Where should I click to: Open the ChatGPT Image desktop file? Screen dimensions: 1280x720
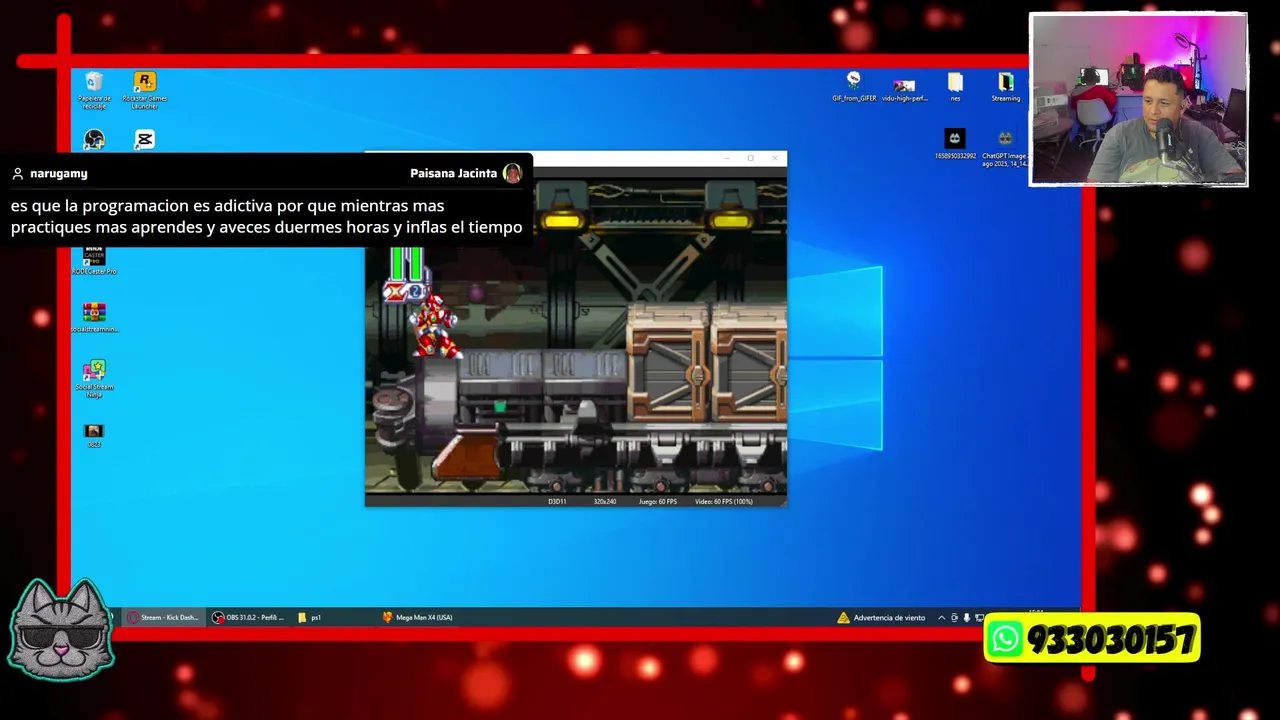1004,147
